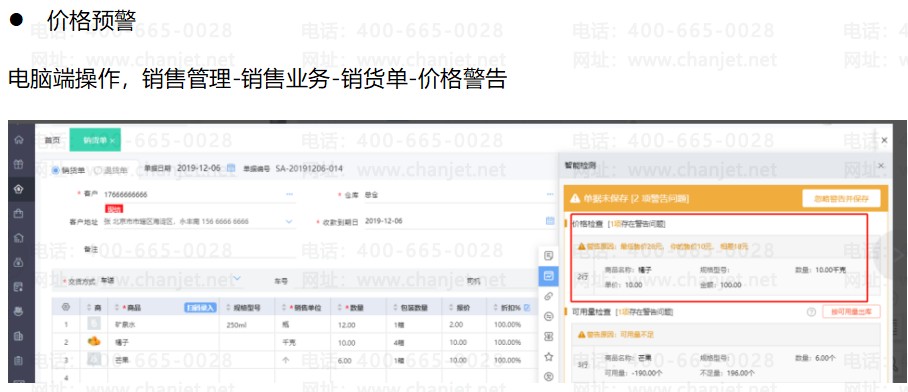
Task: Click the highlighted smart-check icon in side toolbar
Action: 548,276
